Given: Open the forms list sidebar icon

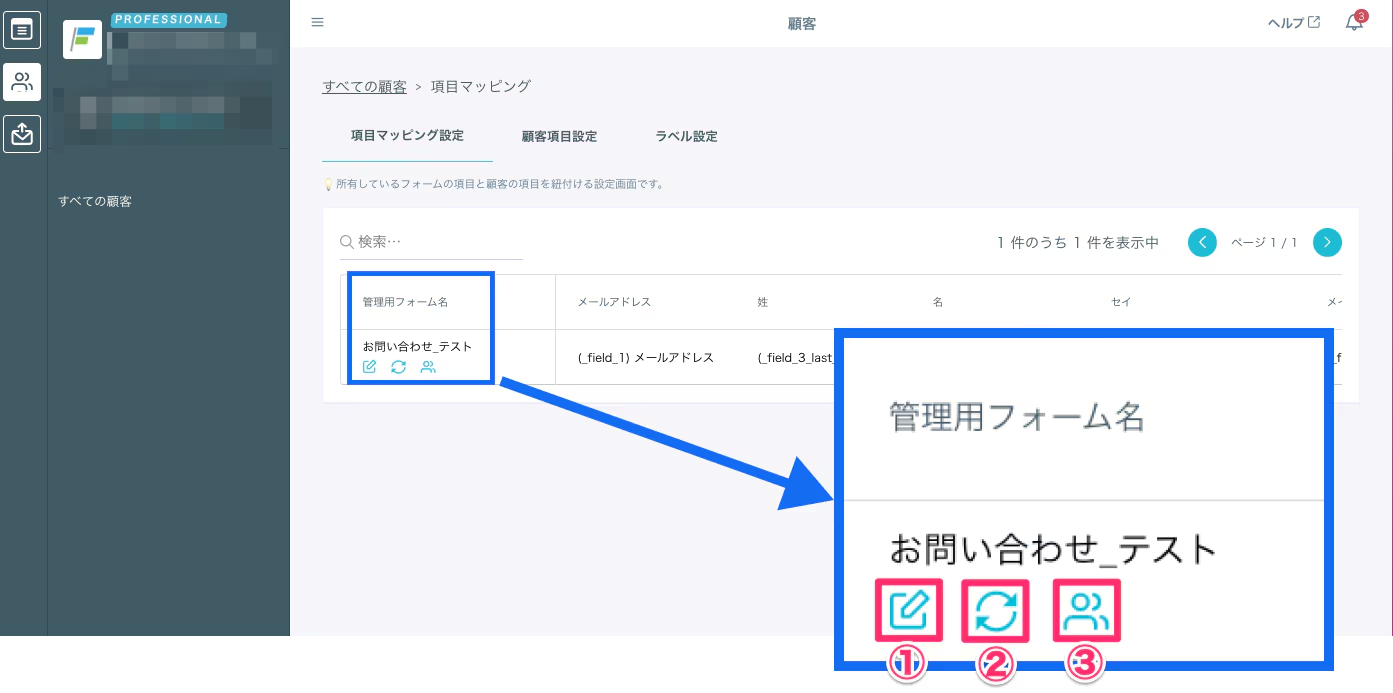Looking at the screenshot, I should [22, 30].
